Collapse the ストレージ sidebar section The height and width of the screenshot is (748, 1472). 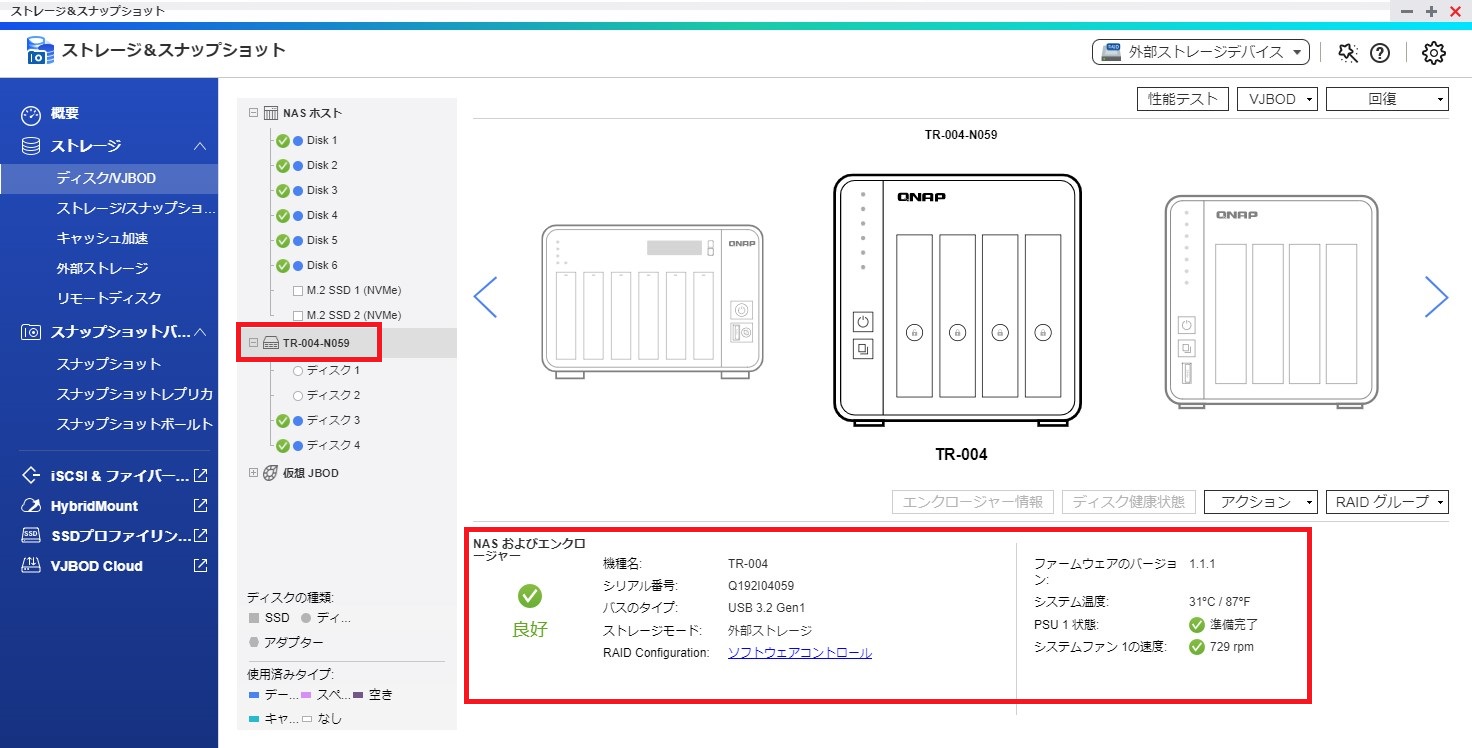[x=200, y=146]
